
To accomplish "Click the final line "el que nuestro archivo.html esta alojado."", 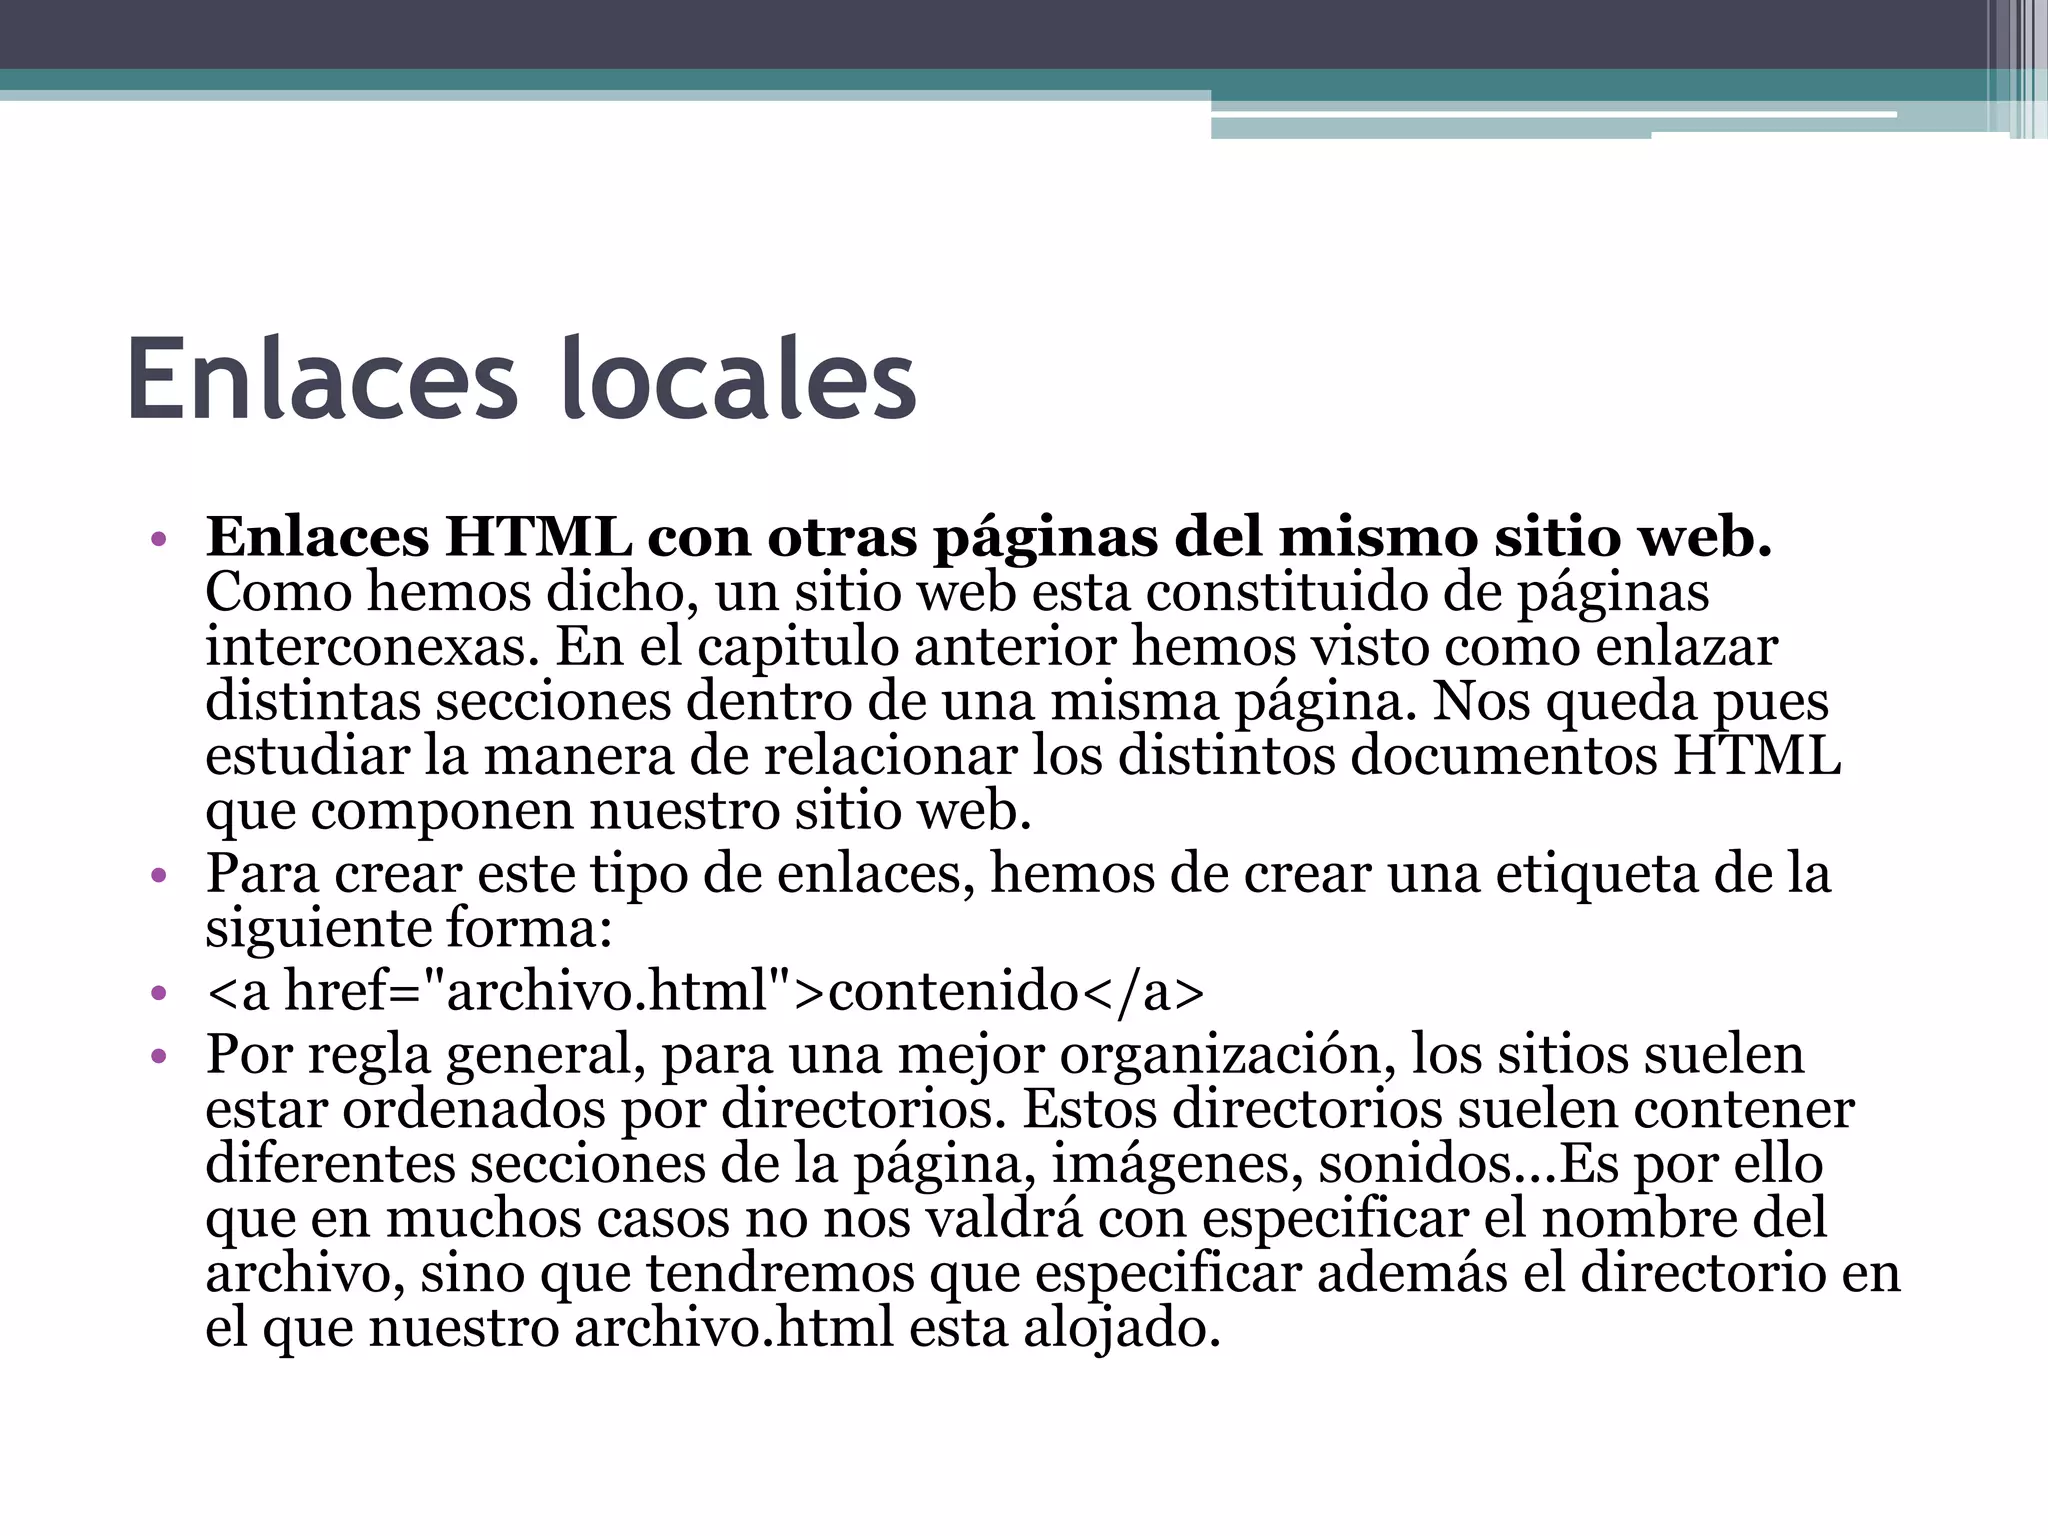I will [713, 1328].
